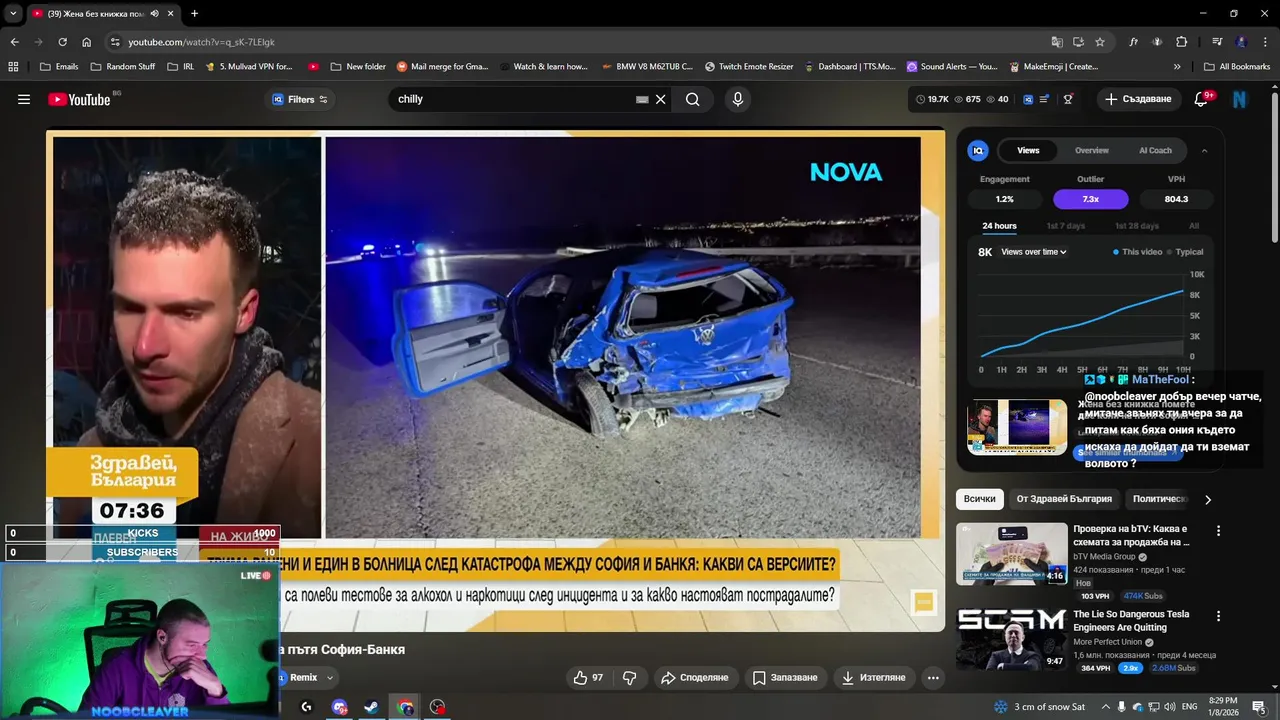This screenshot has width=1280, height=720.
Task: Open the YouTube guide hamburger menu
Action: point(24,99)
